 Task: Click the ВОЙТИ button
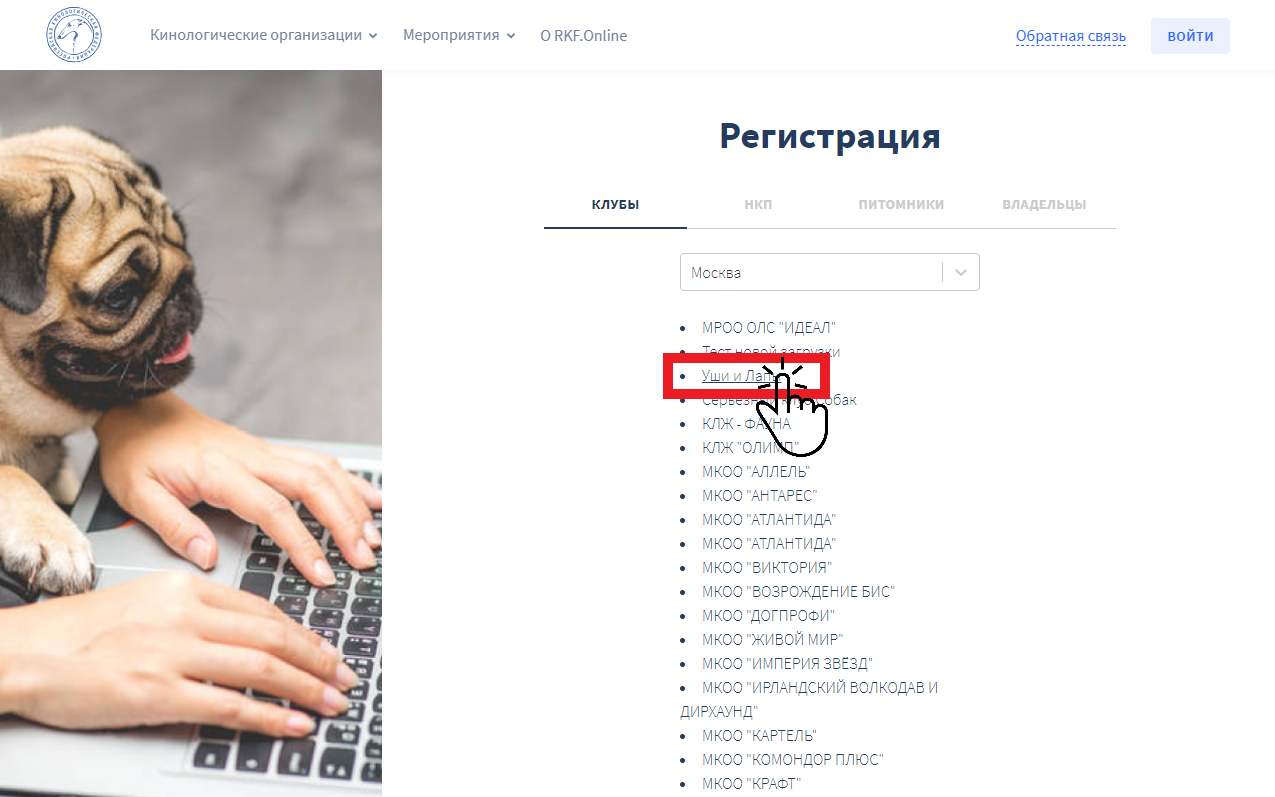point(1190,36)
